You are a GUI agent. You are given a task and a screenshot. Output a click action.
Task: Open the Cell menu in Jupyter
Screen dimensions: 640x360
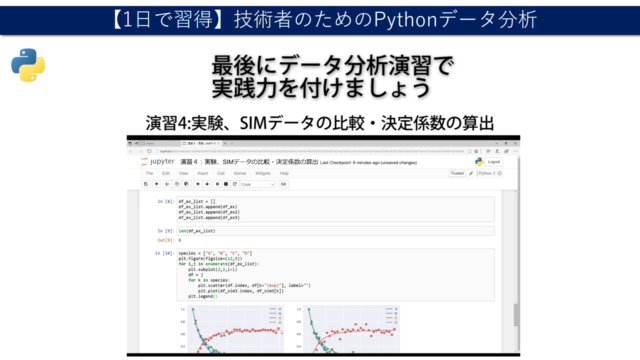click(x=221, y=173)
